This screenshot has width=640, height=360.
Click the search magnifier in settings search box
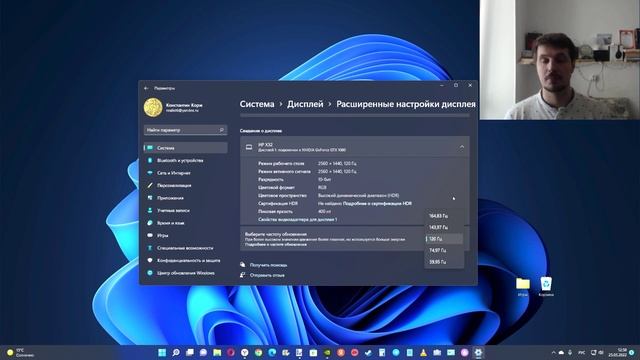(x=222, y=130)
